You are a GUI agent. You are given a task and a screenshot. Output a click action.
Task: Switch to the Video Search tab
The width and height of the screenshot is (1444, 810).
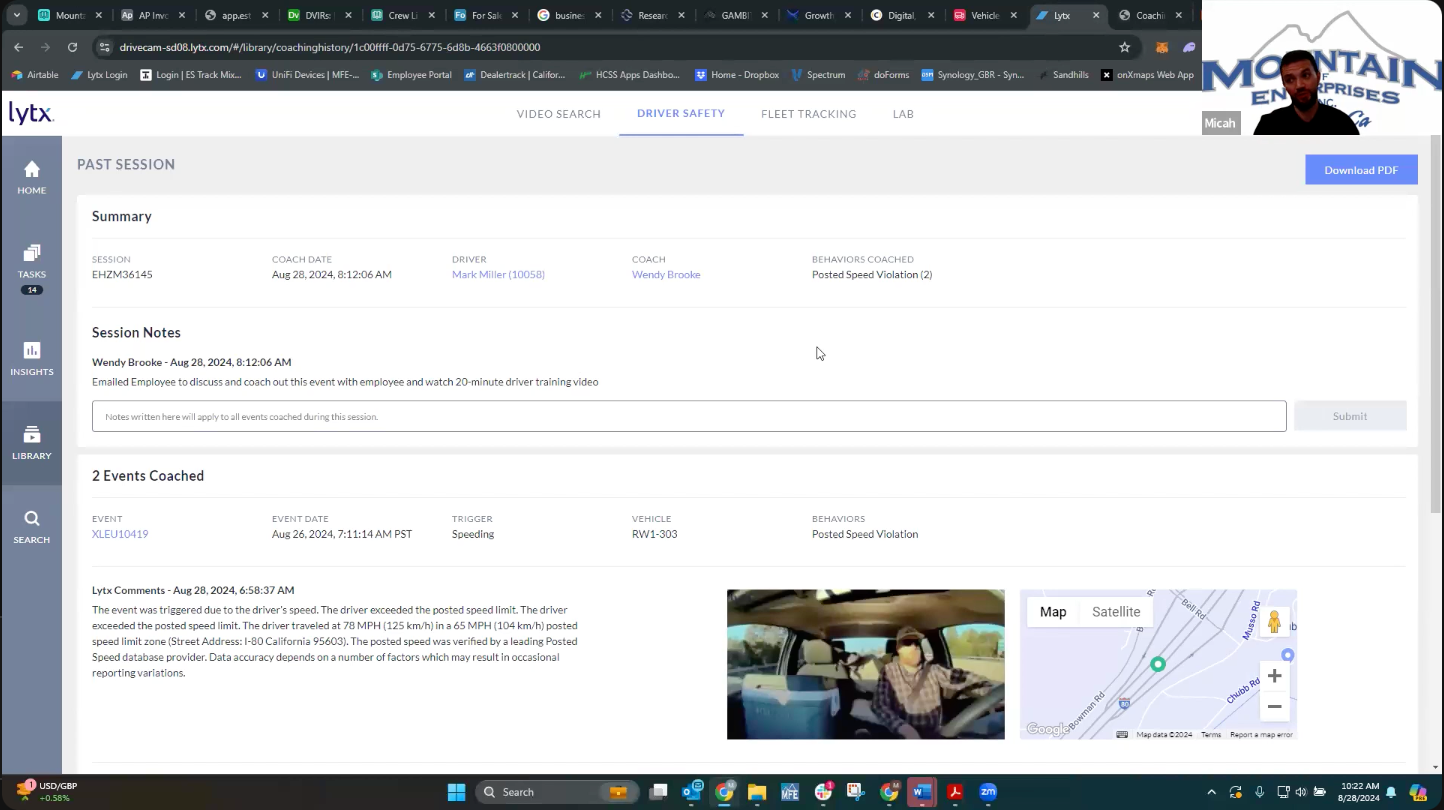pos(558,114)
